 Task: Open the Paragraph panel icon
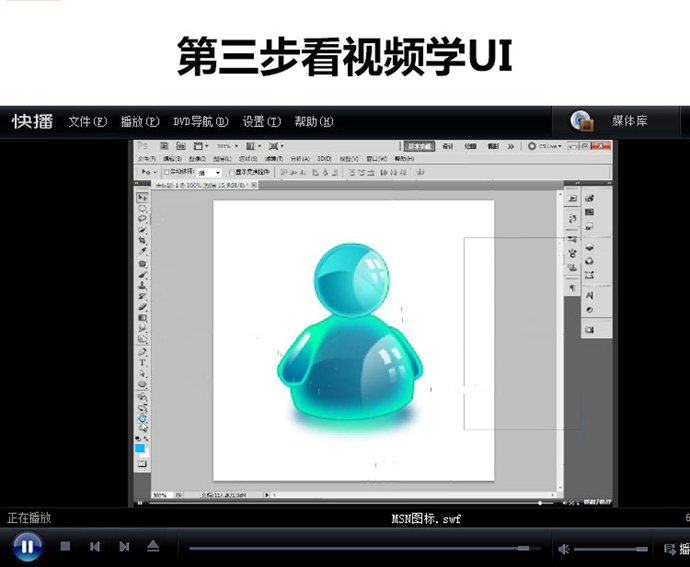point(572,288)
